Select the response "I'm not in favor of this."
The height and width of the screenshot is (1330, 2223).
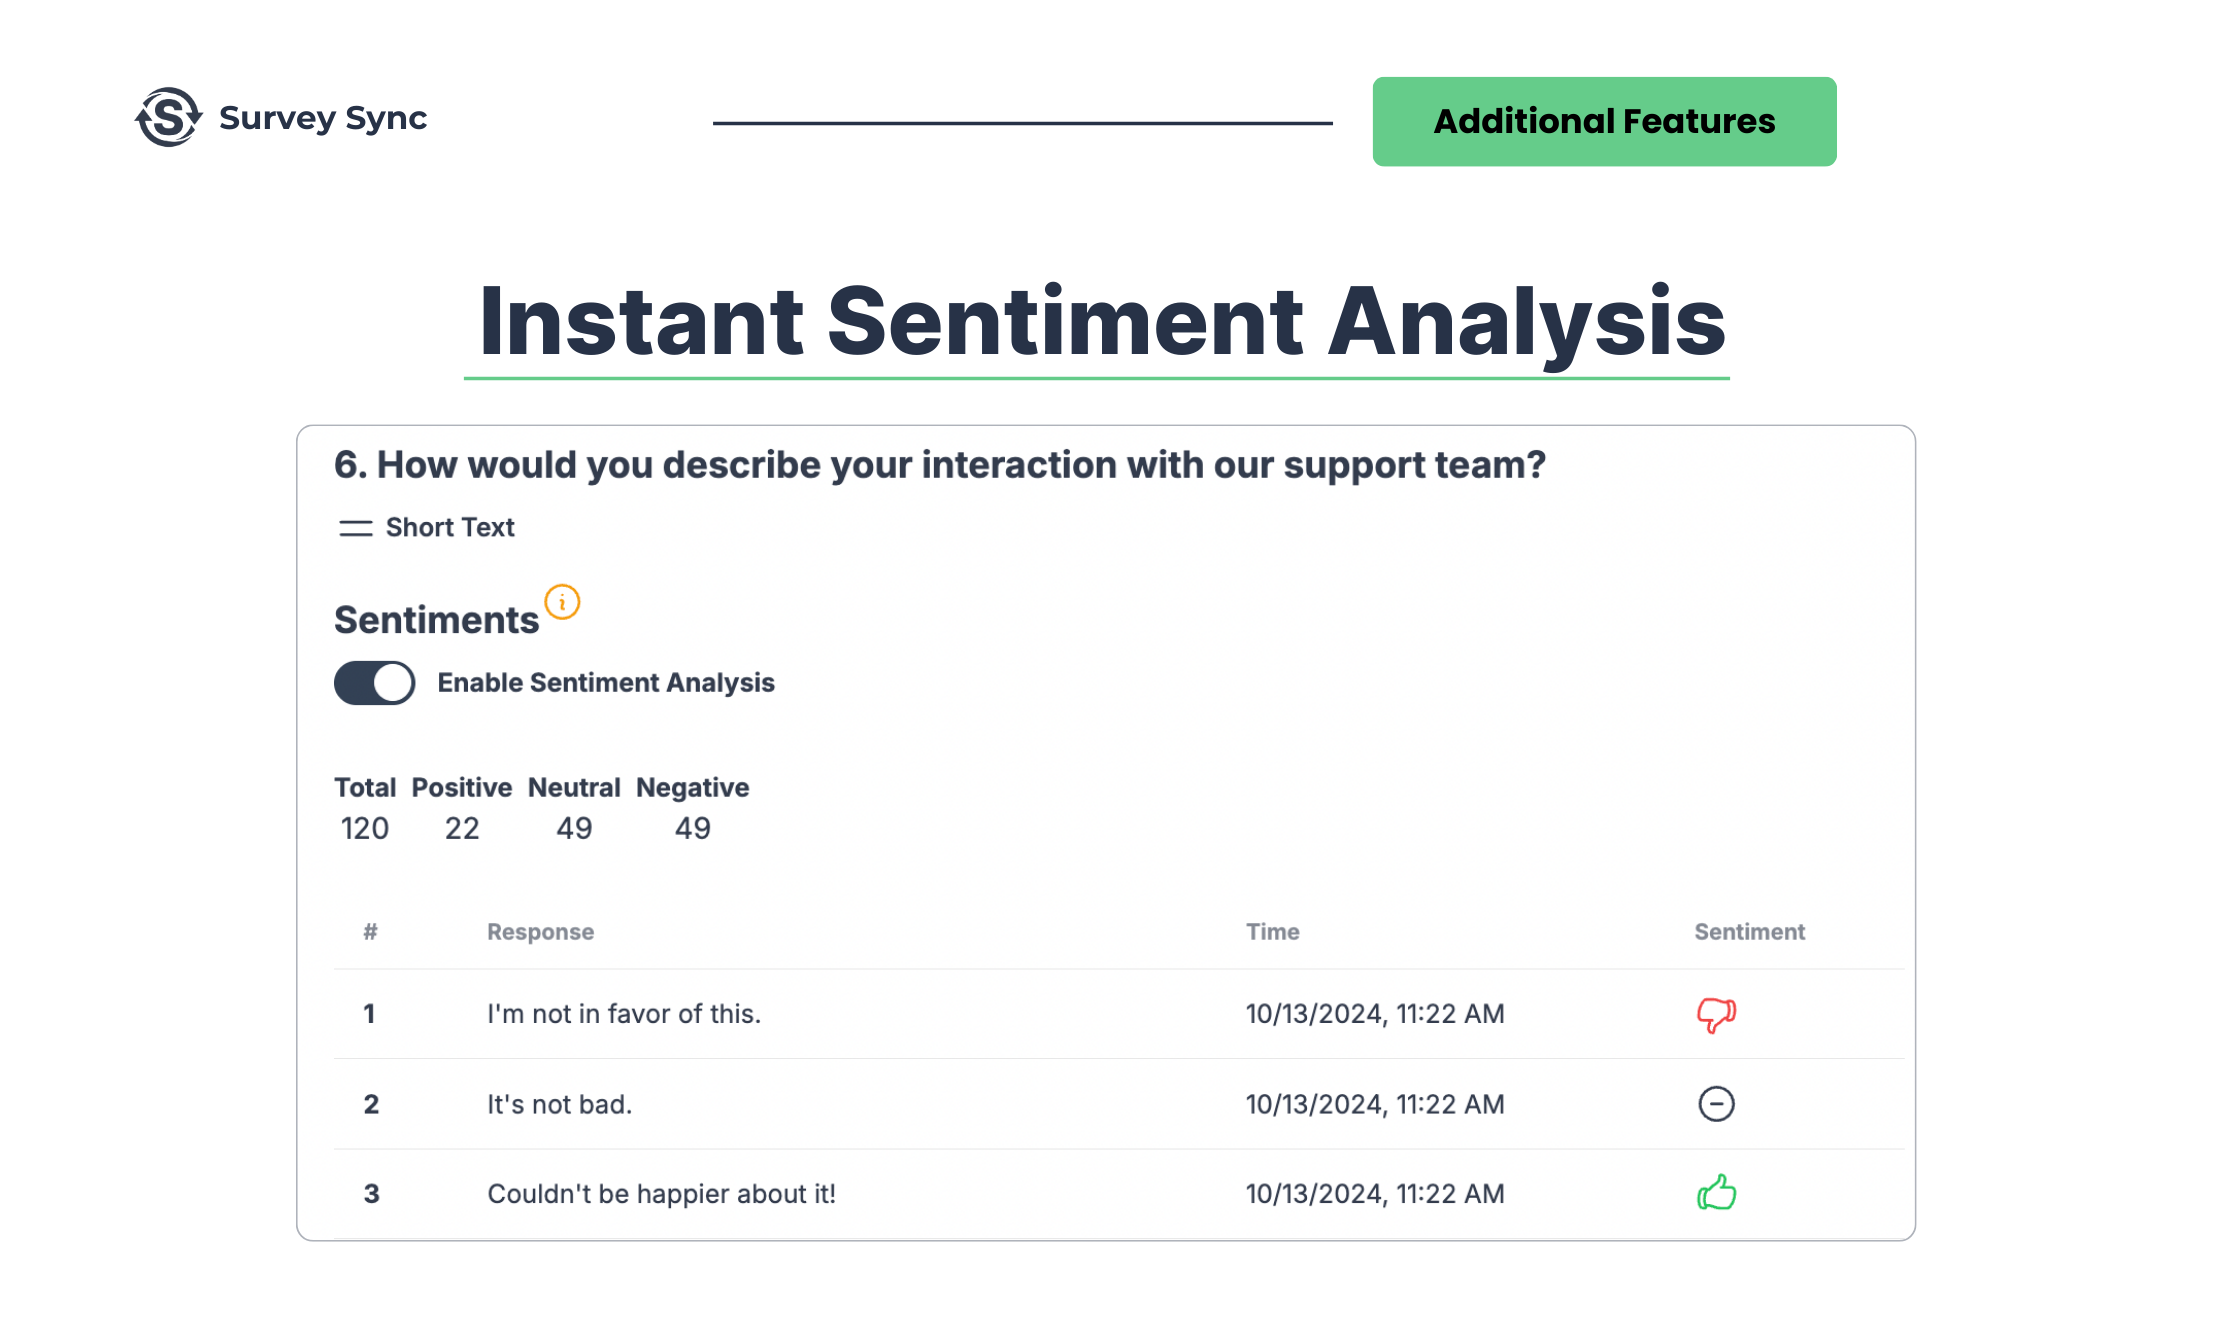point(624,1014)
